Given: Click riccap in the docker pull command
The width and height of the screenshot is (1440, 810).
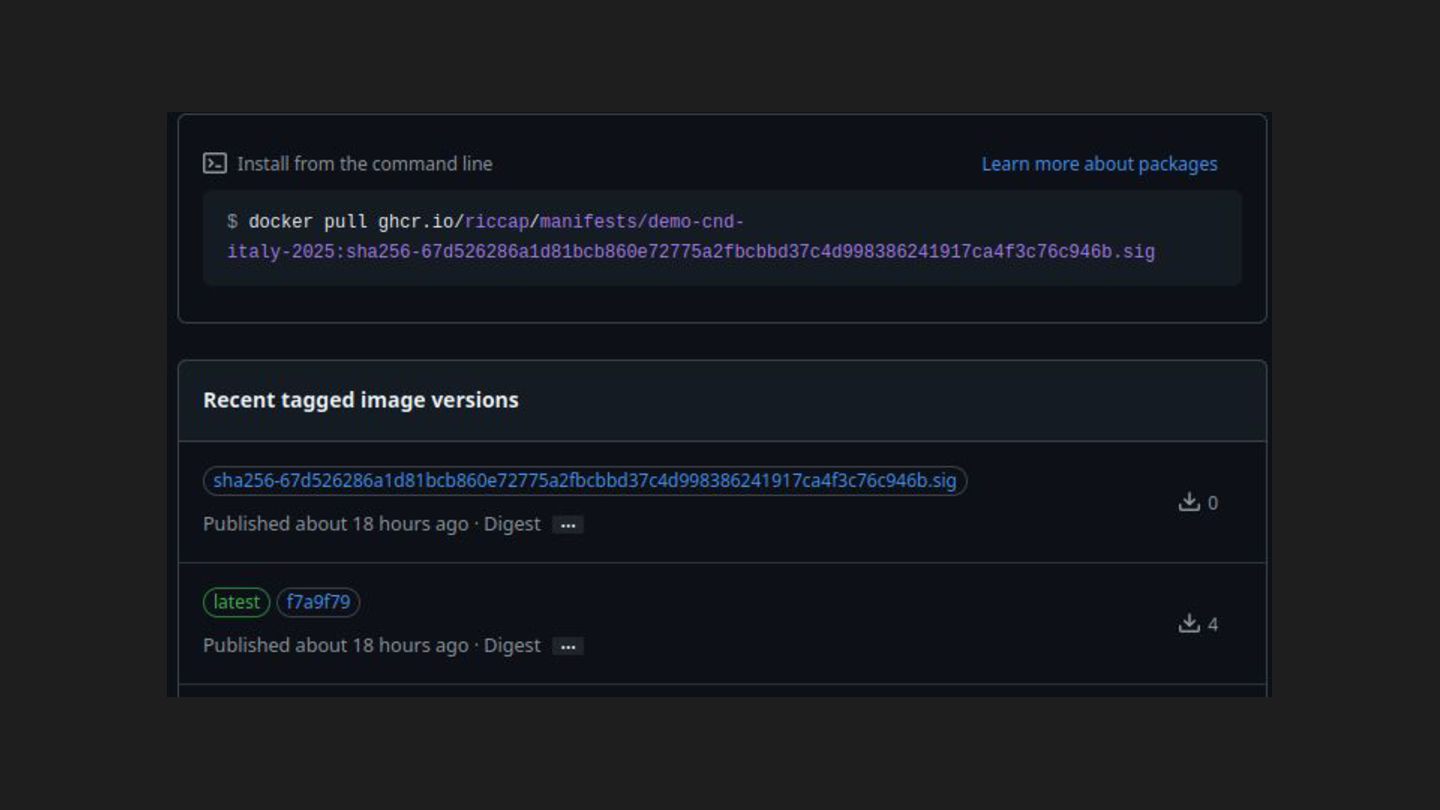Looking at the screenshot, I should pos(497,222).
